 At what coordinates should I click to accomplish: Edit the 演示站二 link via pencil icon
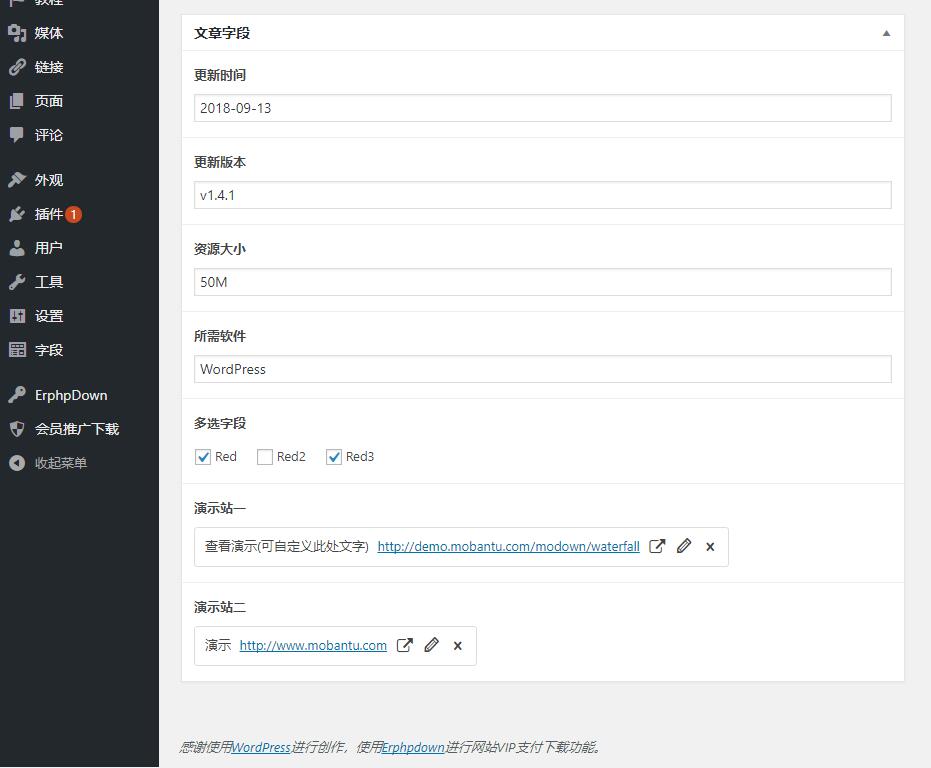click(431, 645)
